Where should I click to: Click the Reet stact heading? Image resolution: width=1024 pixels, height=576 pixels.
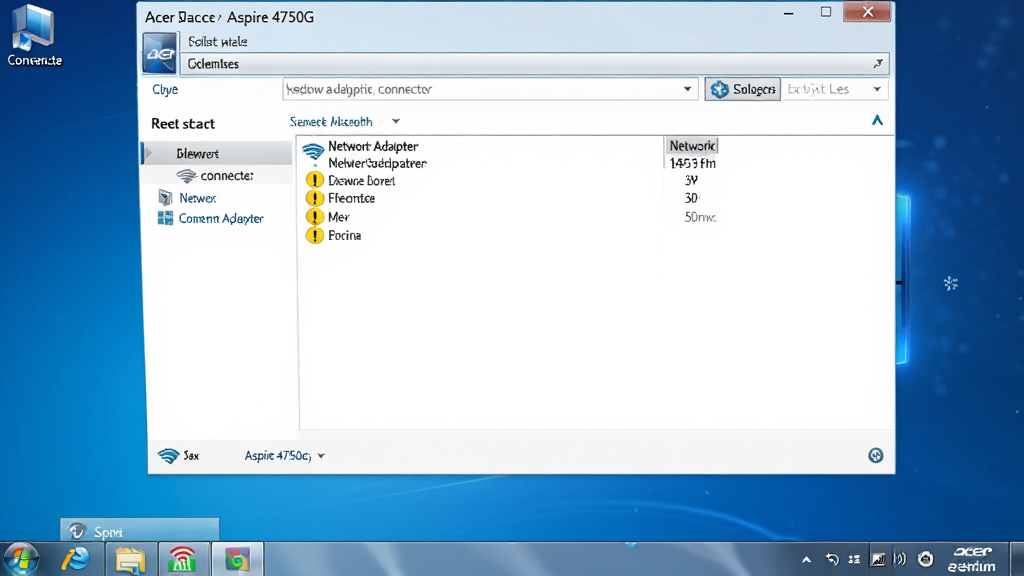coord(183,123)
